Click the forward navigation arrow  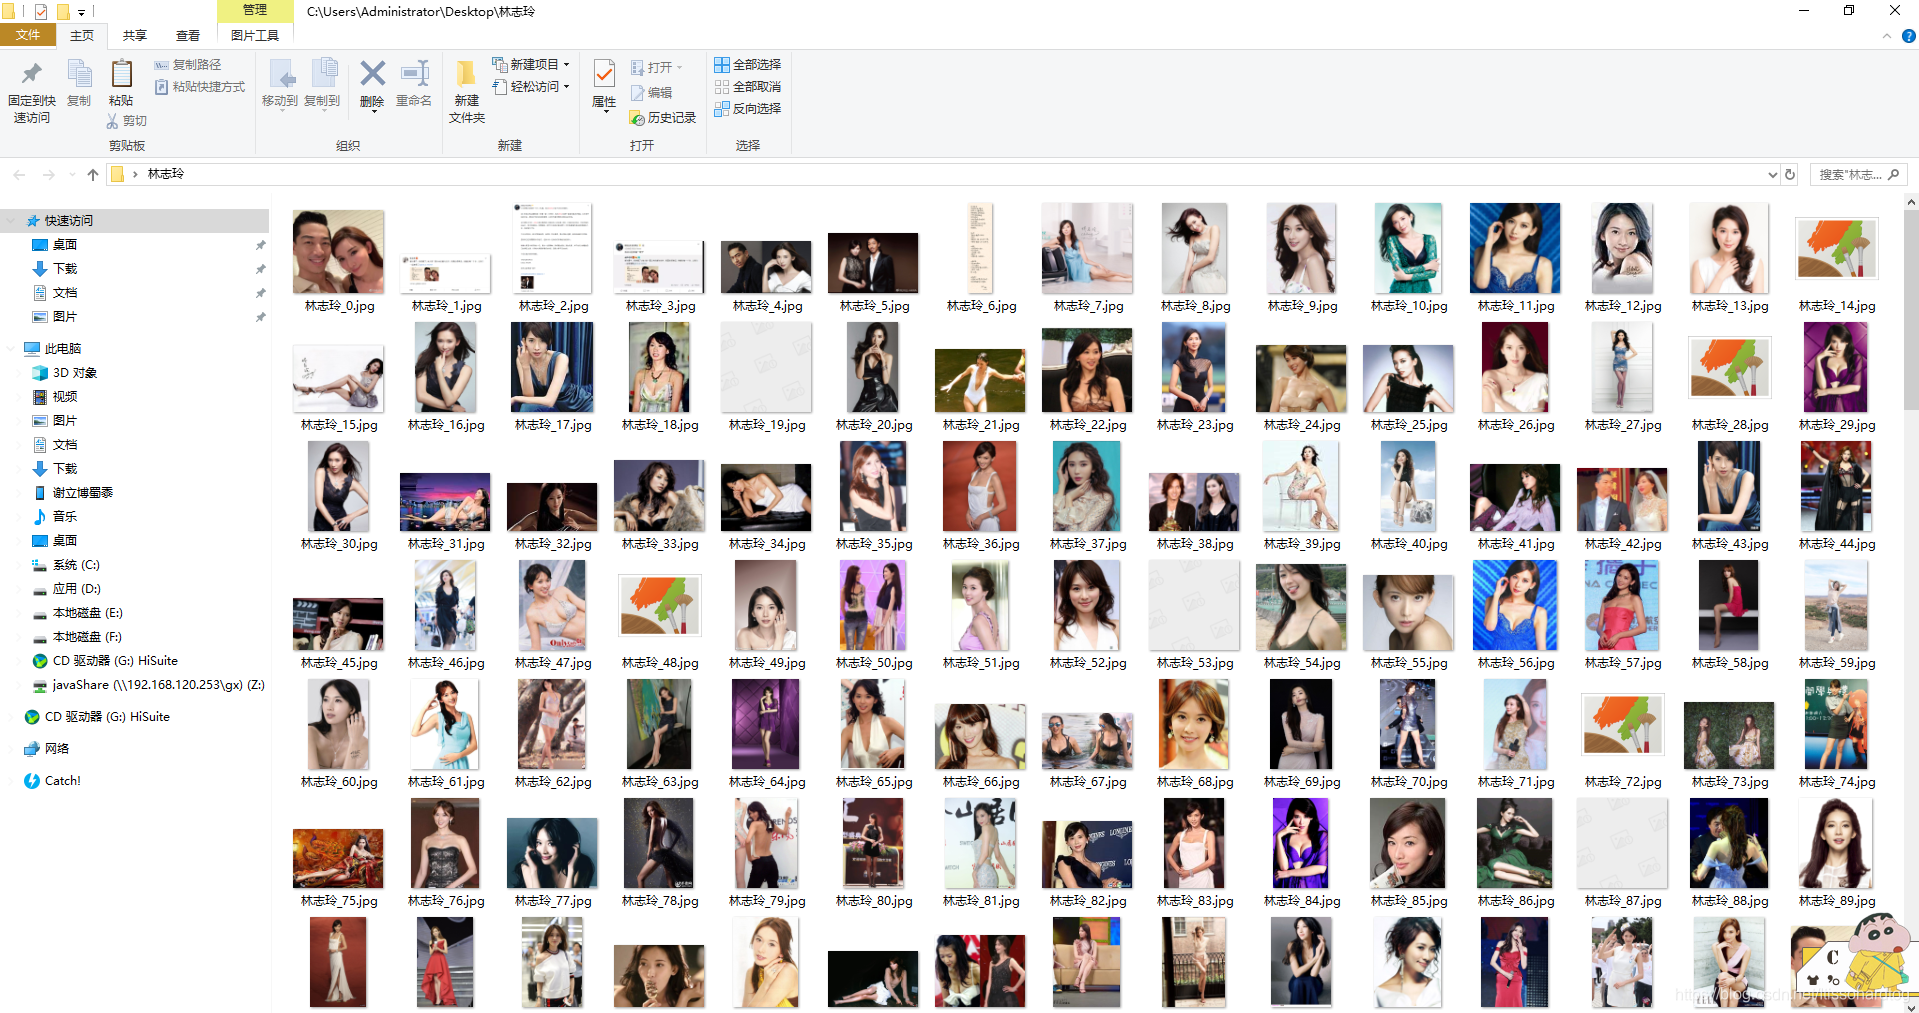(48, 174)
